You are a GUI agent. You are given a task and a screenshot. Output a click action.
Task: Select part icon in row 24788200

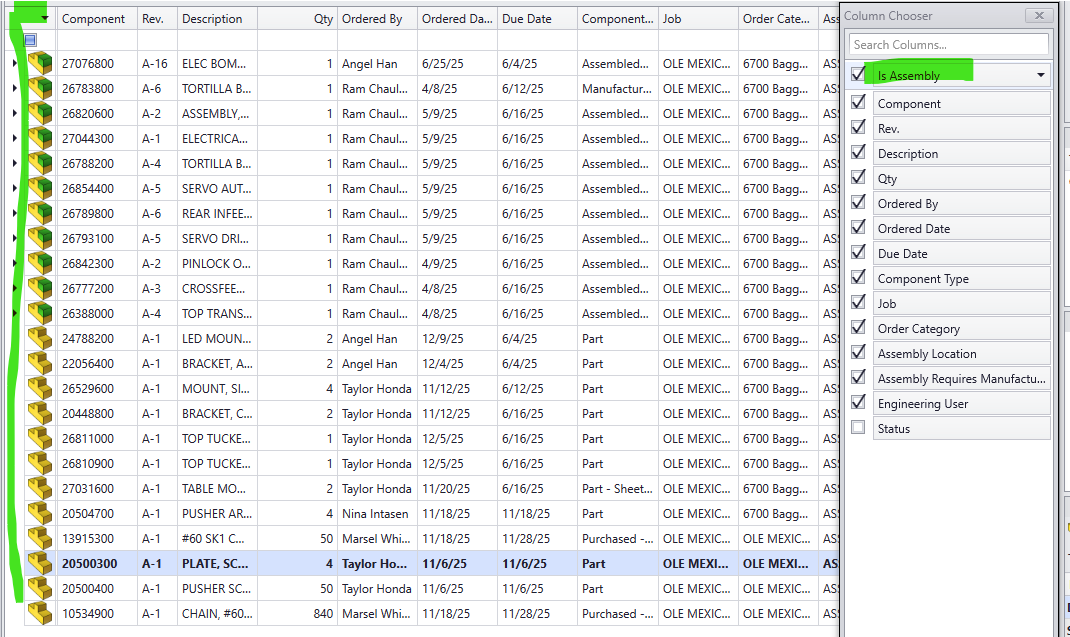pyautogui.click(x=40, y=339)
